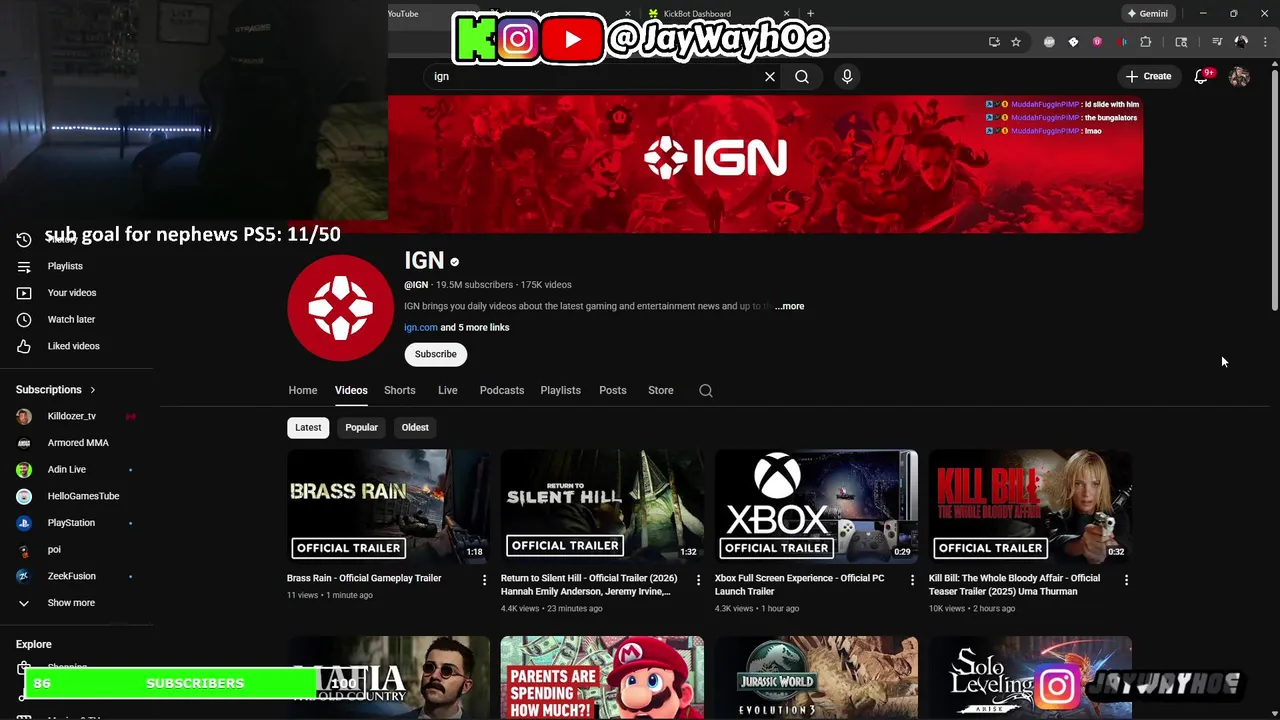Start voice search with microphone

pyautogui.click(x=847, y=76)
